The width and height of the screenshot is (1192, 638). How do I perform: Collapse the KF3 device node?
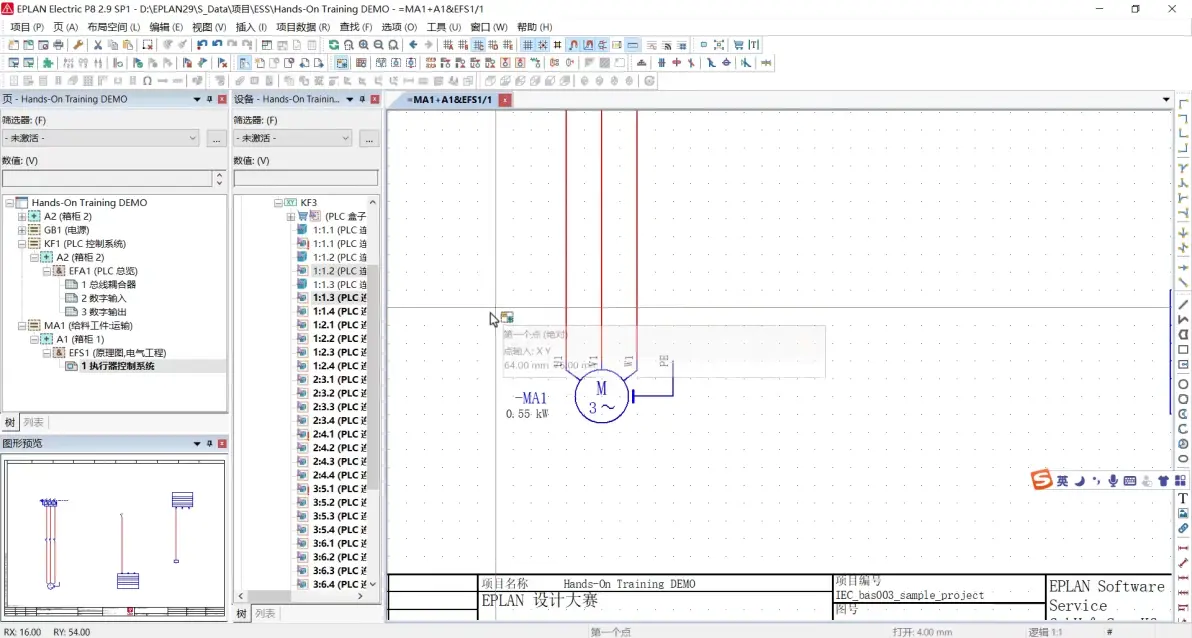click(x=278, y=202)
